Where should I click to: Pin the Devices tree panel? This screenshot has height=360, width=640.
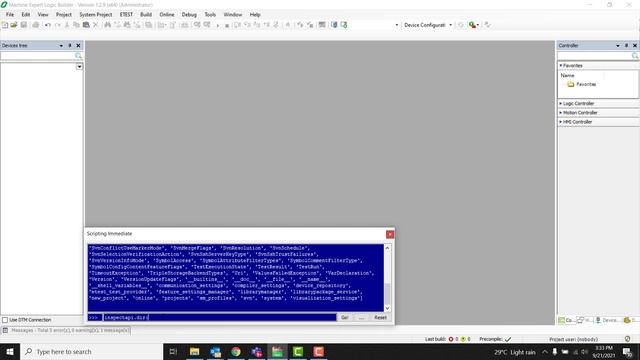(x=70, y=45)
